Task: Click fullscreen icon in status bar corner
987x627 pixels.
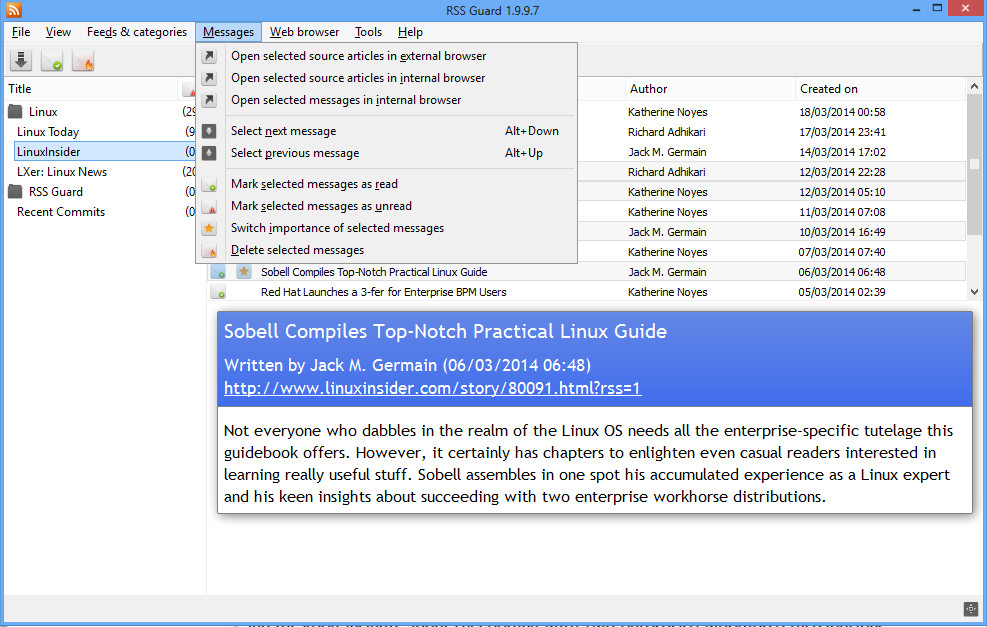Action: tap(971, 609)
